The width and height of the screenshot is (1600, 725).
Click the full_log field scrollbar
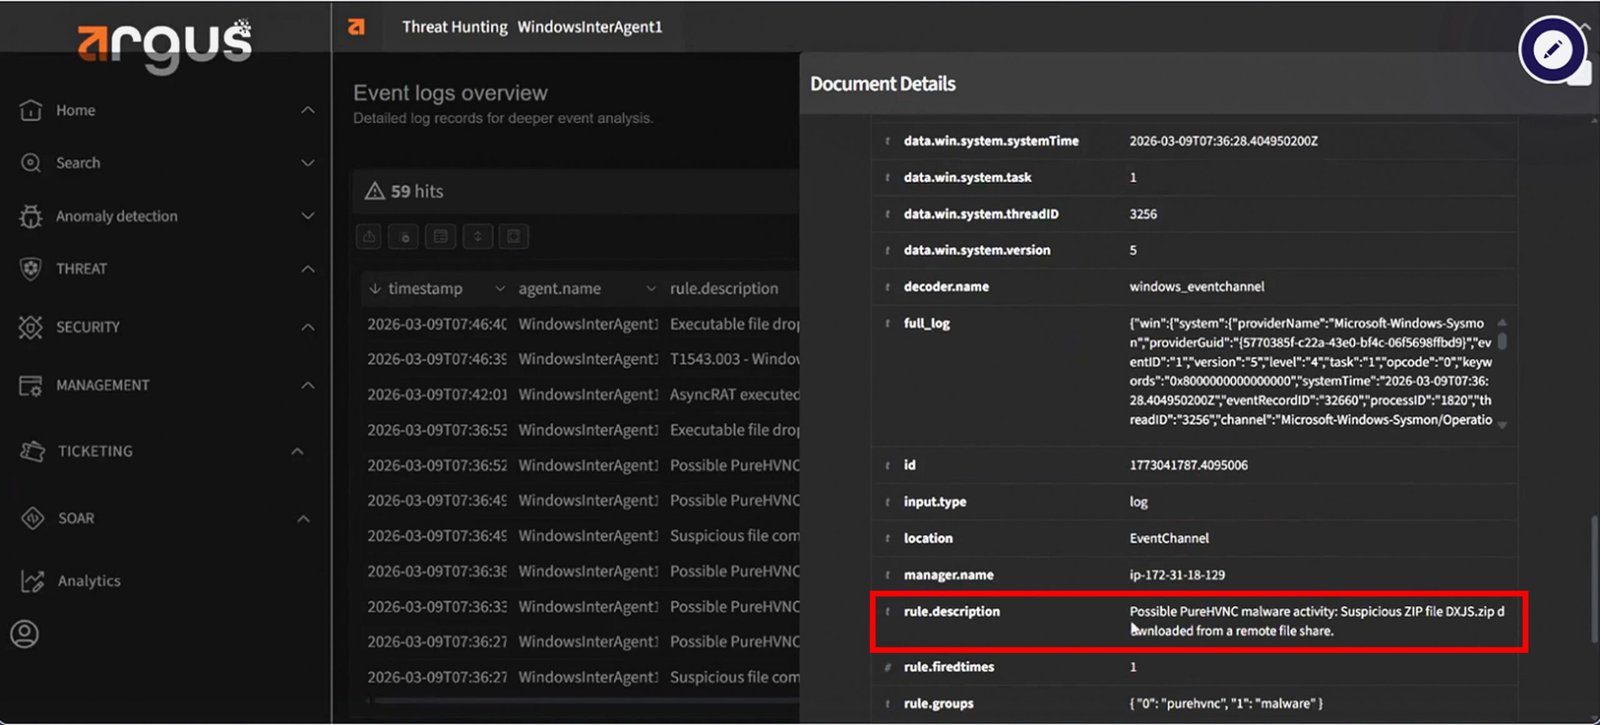1502,340
